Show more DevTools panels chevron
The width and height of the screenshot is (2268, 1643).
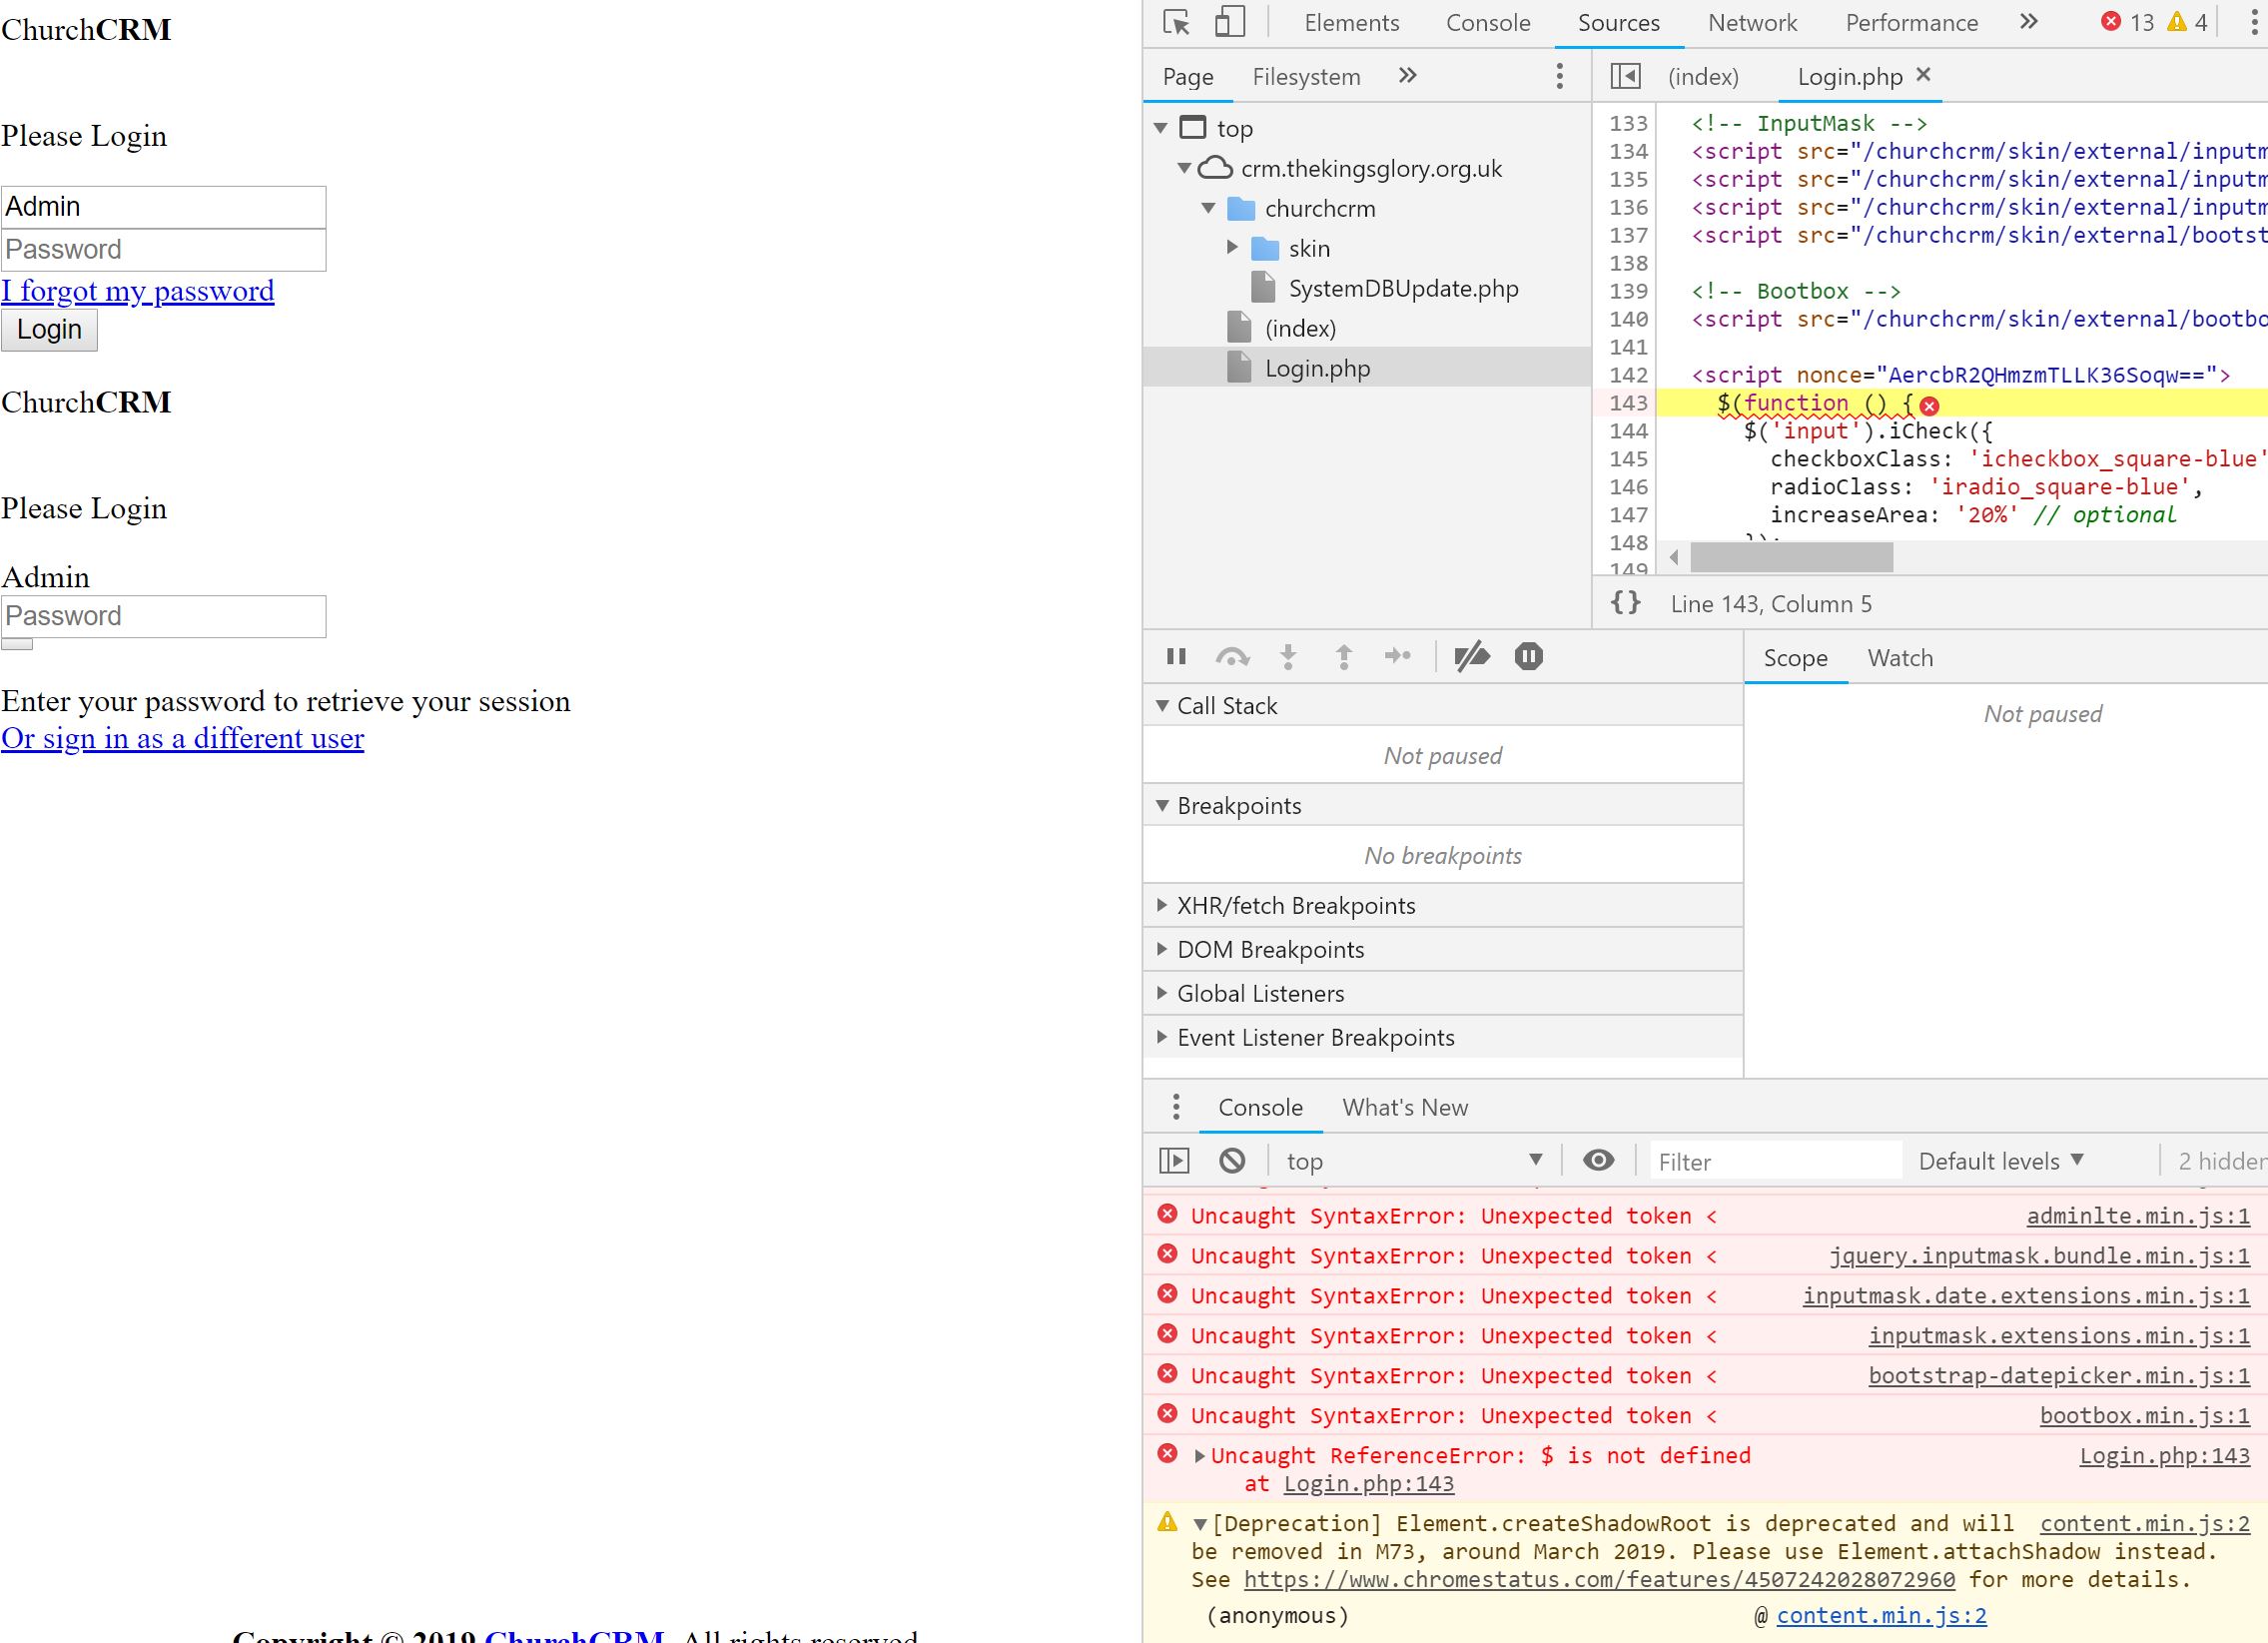[2028, 22]
